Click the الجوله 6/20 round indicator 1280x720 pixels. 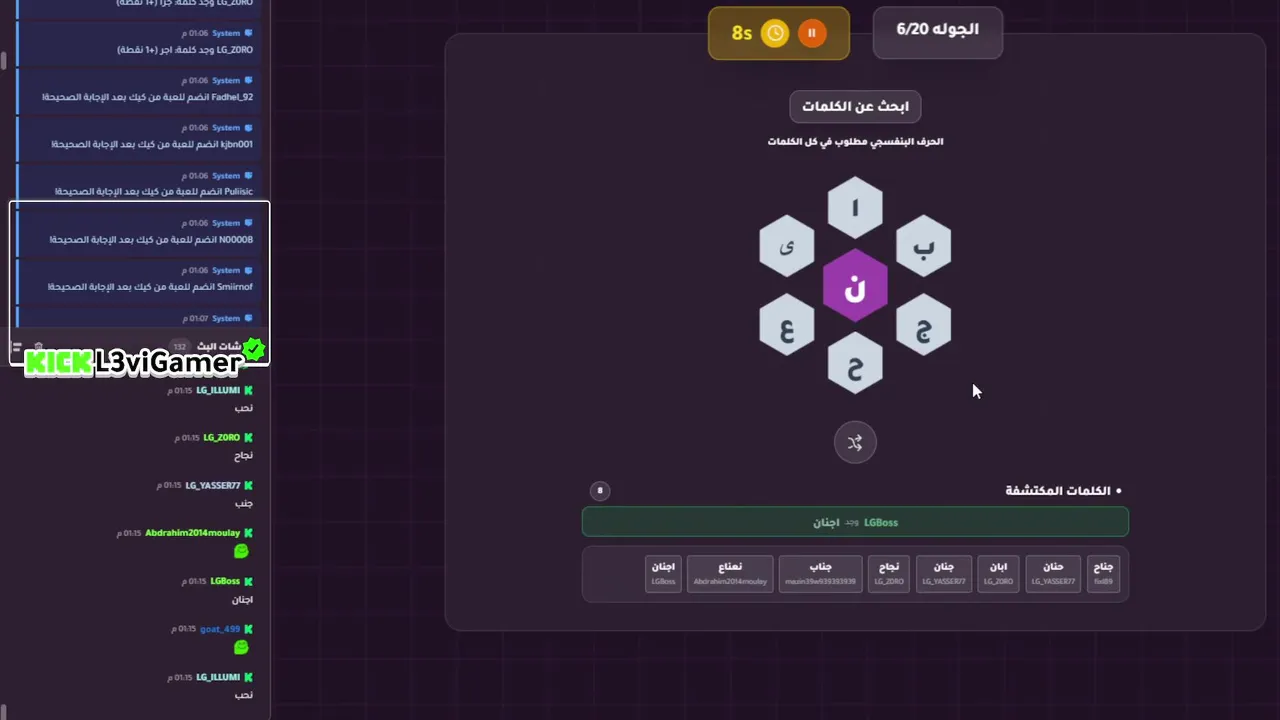(937, 30)
